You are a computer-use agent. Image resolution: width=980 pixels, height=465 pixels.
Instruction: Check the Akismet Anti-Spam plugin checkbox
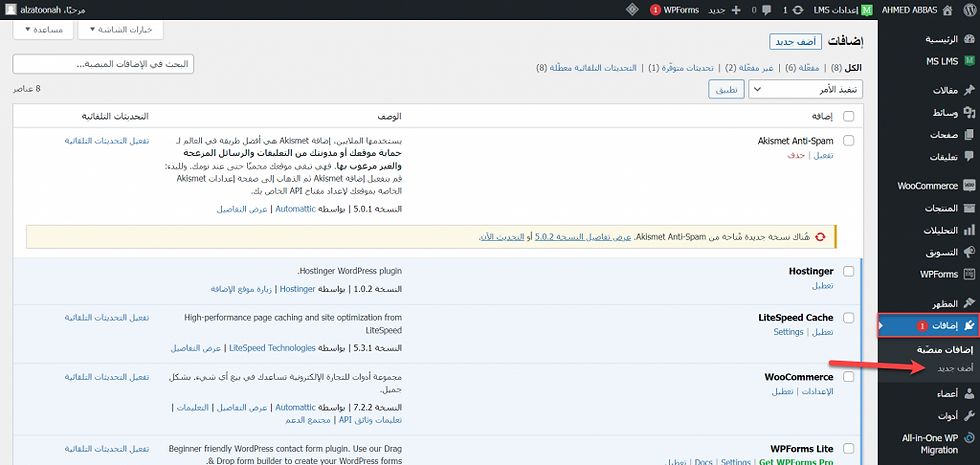(x=849, y=141)
